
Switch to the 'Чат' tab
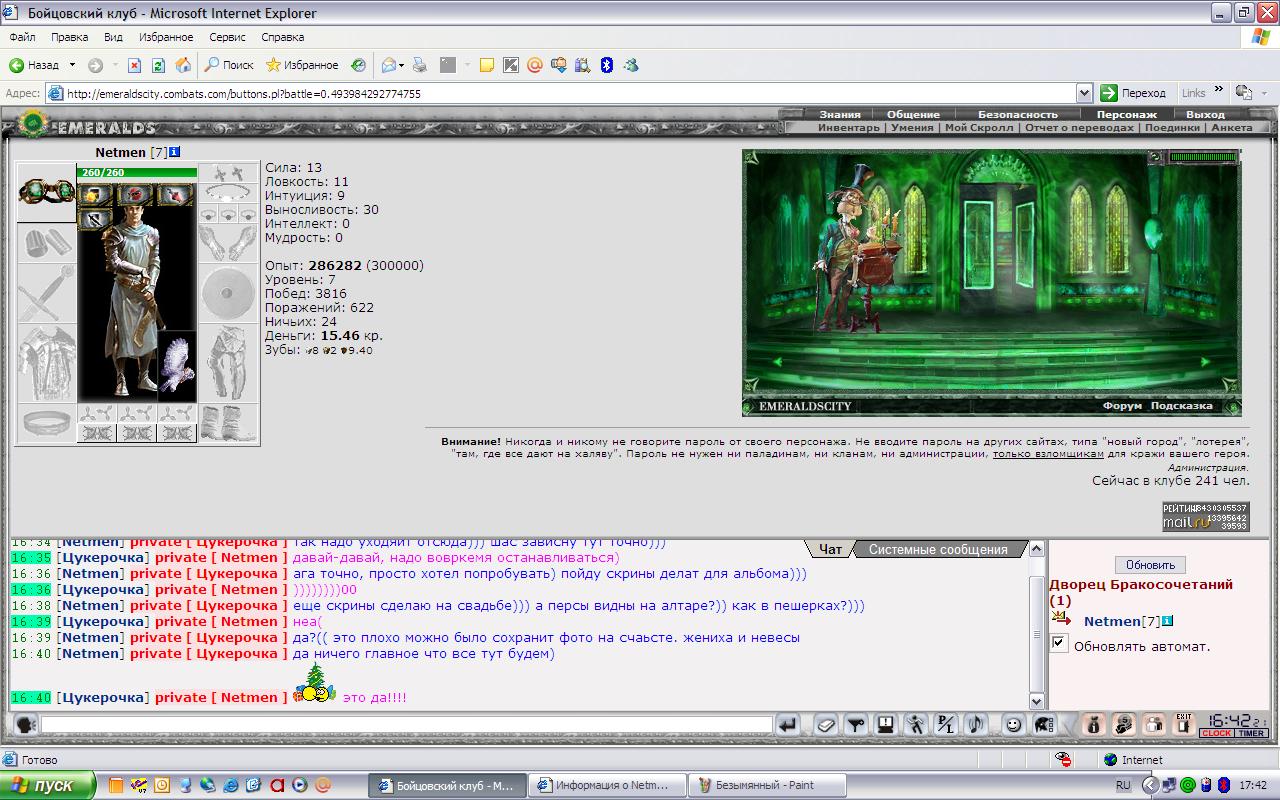tap(830, 549)
